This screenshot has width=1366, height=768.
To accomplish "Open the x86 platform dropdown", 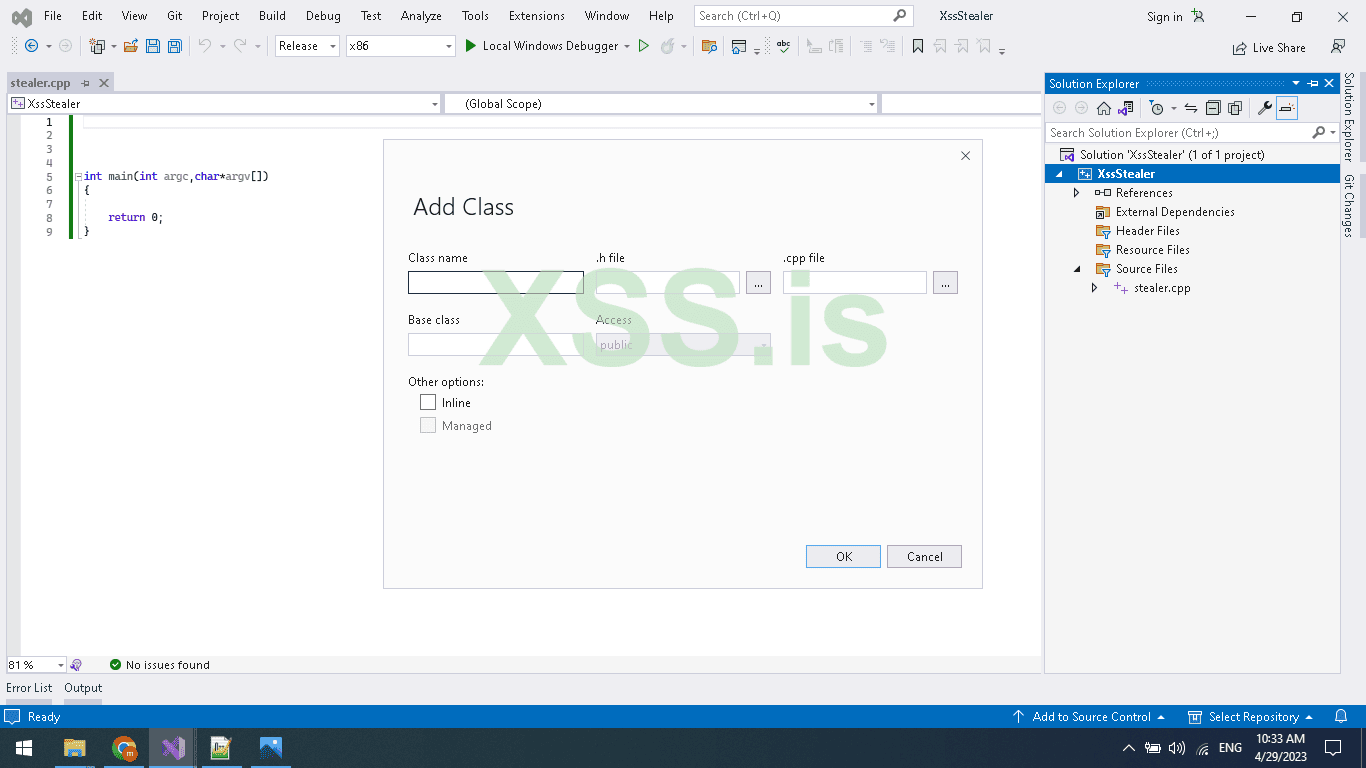I will point(400,46).
